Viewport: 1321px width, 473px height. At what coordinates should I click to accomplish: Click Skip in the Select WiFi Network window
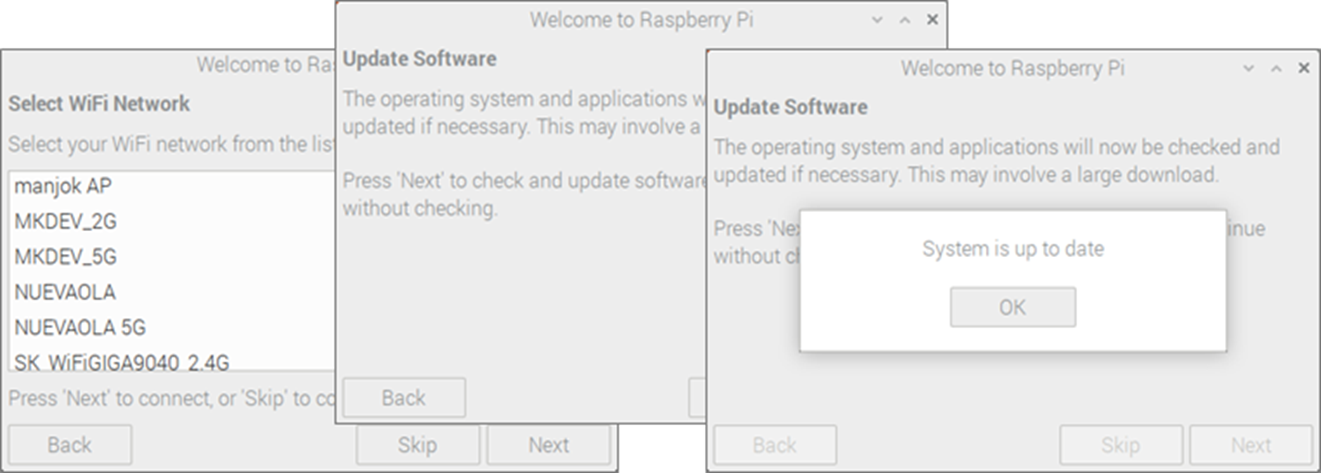pos(417,445)
